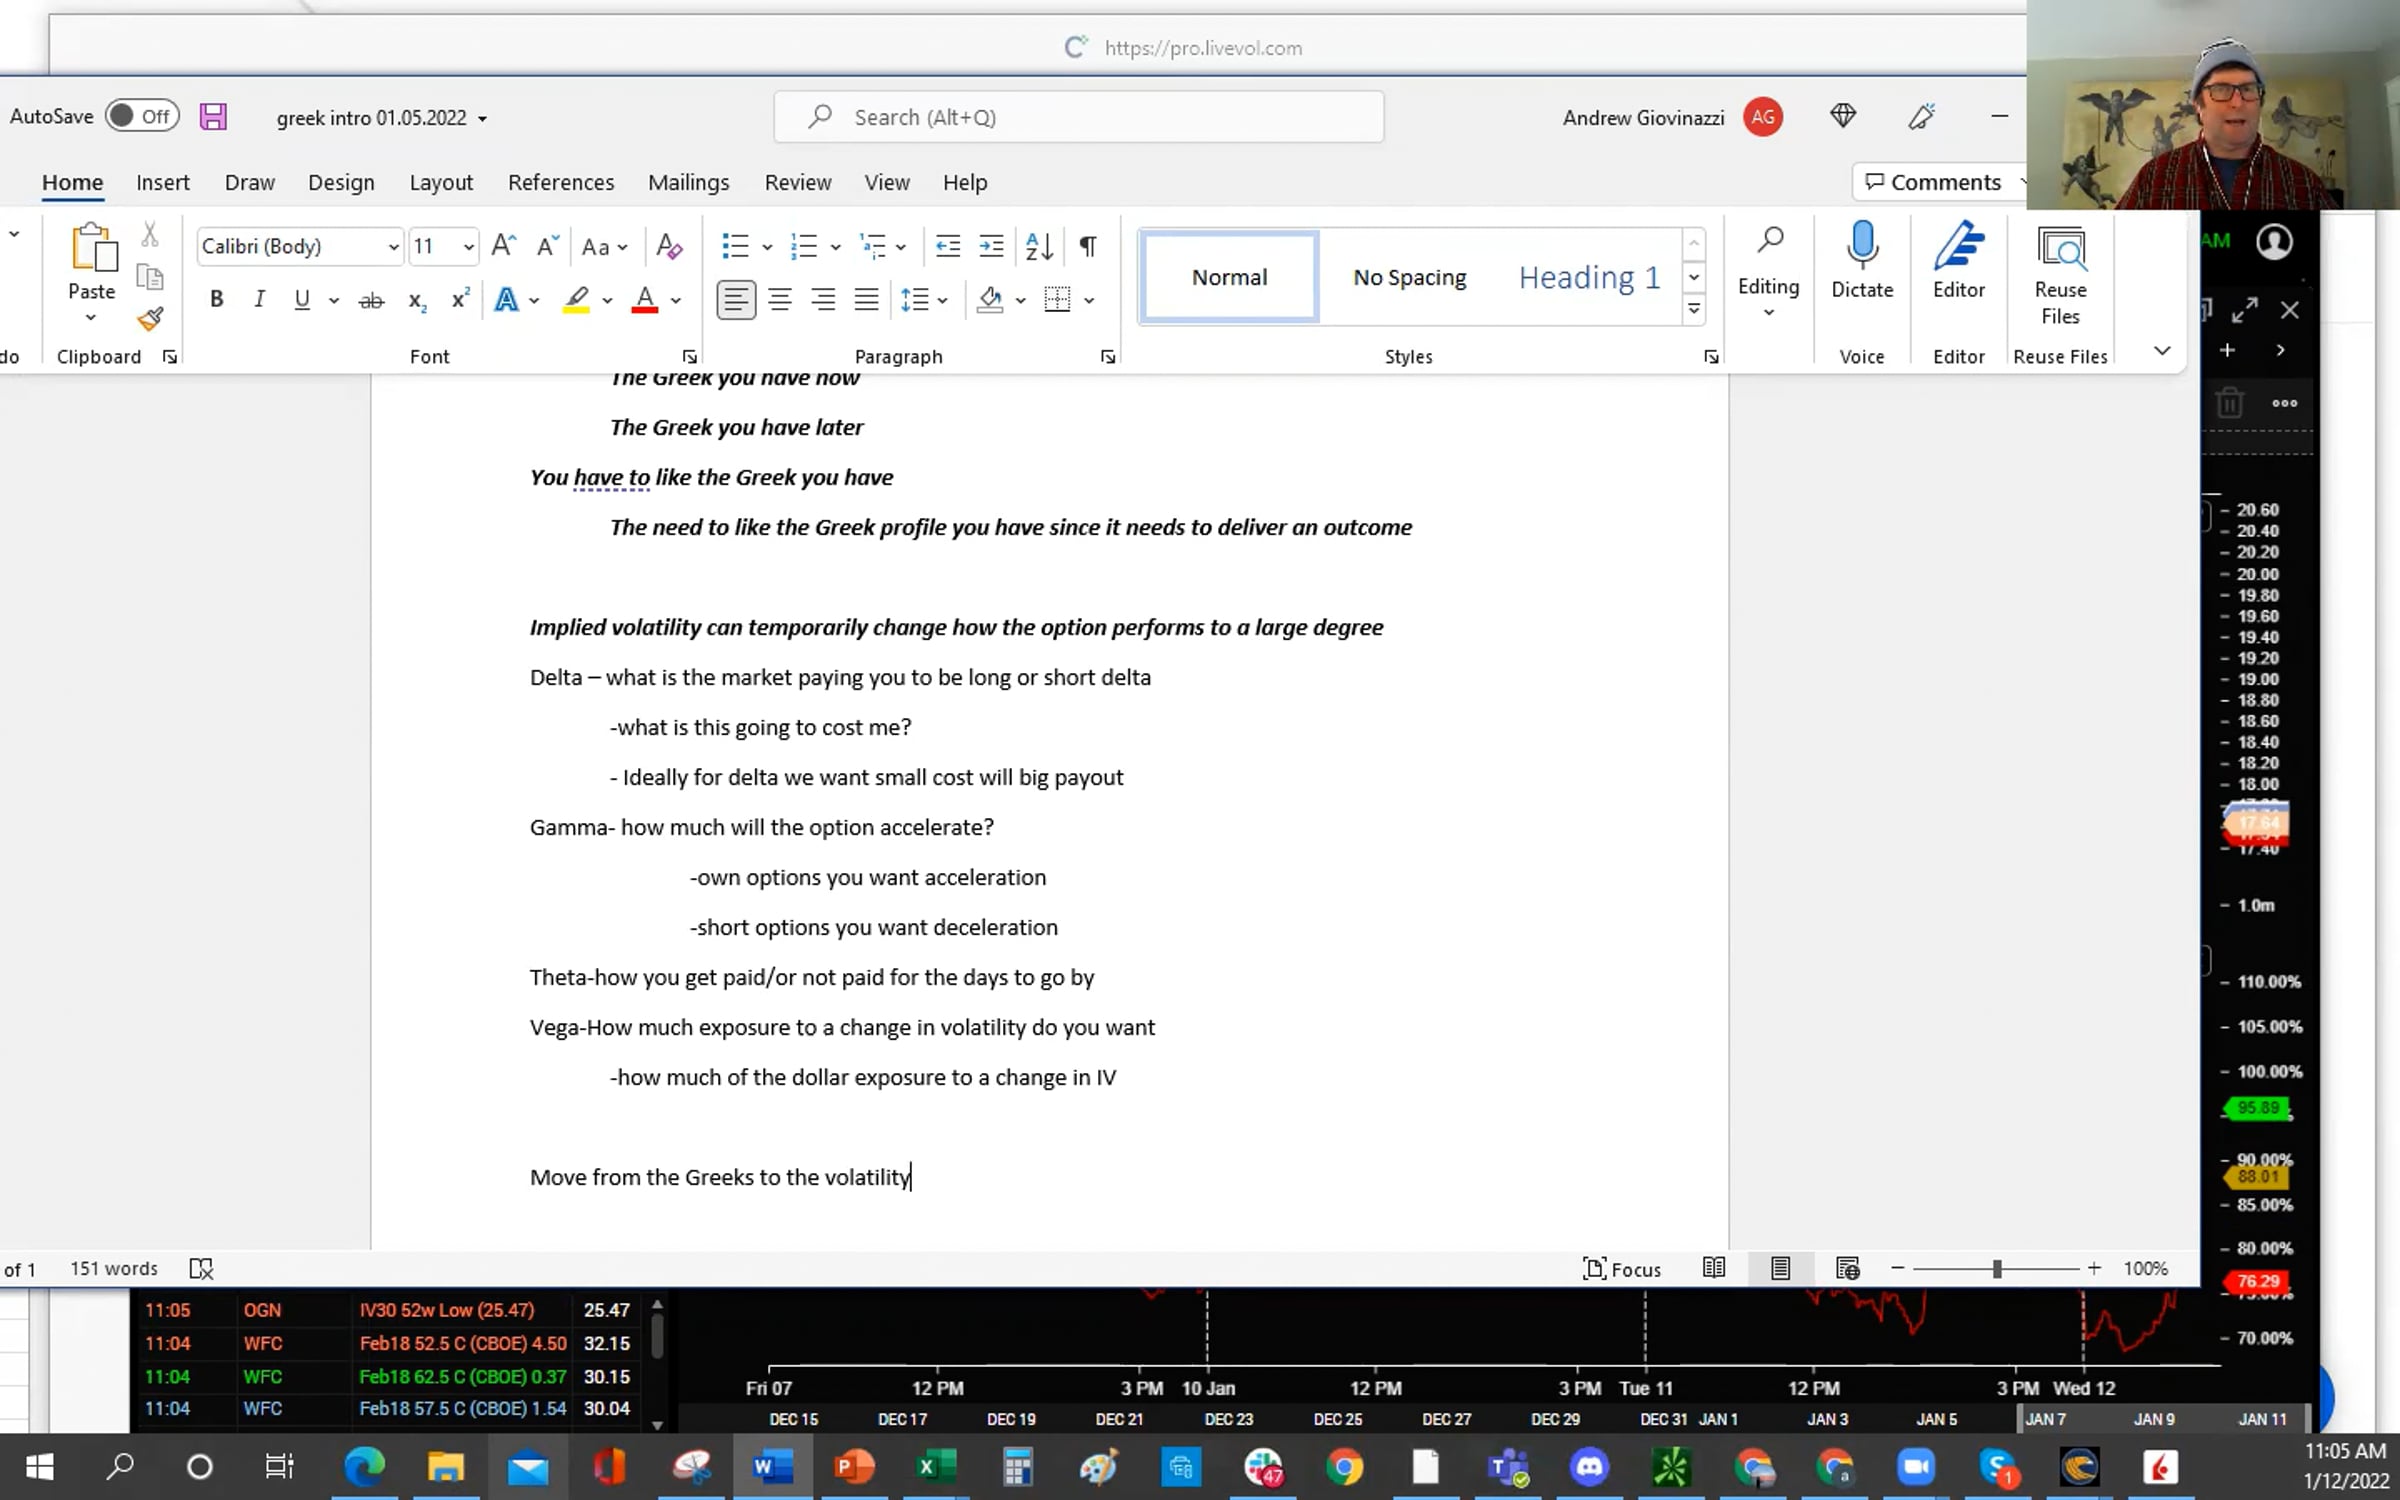Click the Numbering list icon

point(803,246)
